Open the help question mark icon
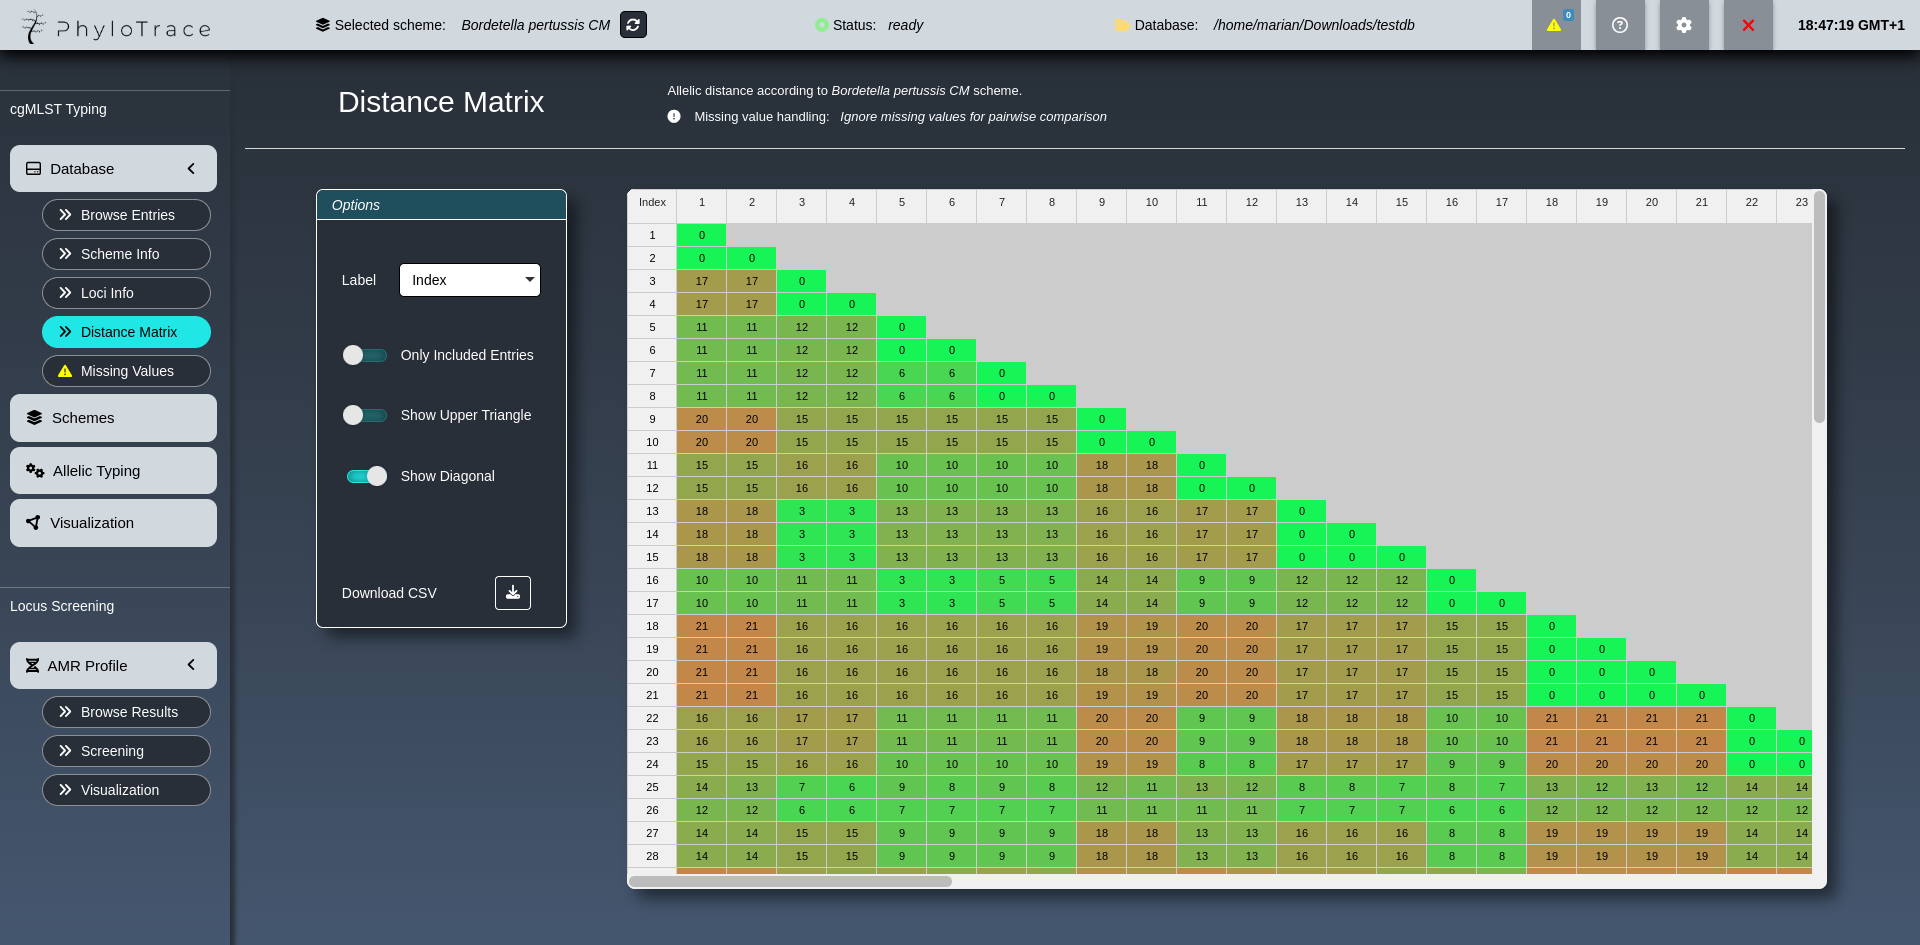1920x945 pixels. [1620, 25]
